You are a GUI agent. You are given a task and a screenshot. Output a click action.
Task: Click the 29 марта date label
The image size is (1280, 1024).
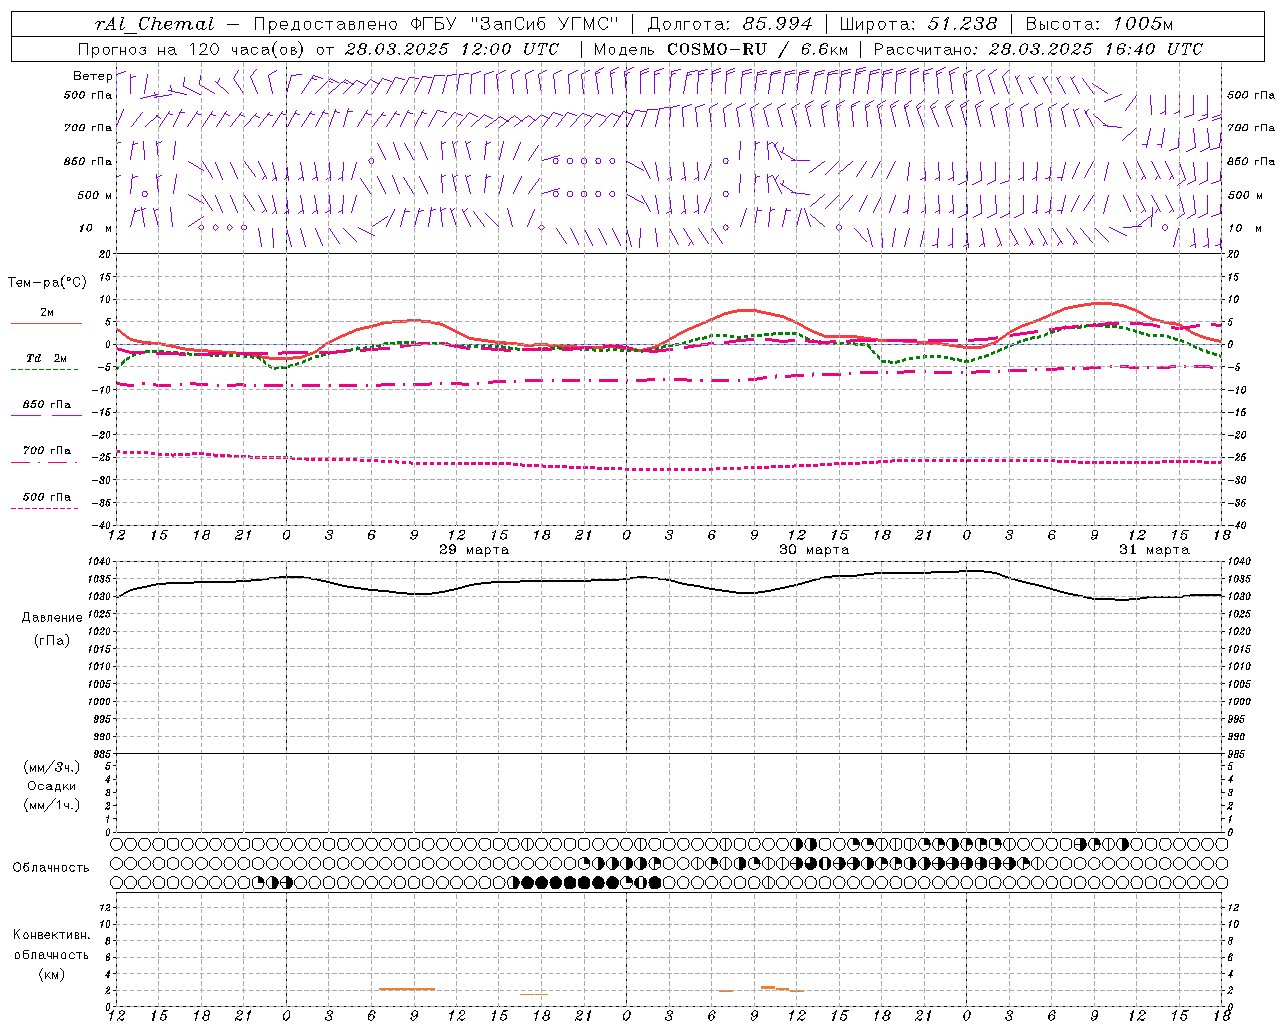[x=474, y=550]
